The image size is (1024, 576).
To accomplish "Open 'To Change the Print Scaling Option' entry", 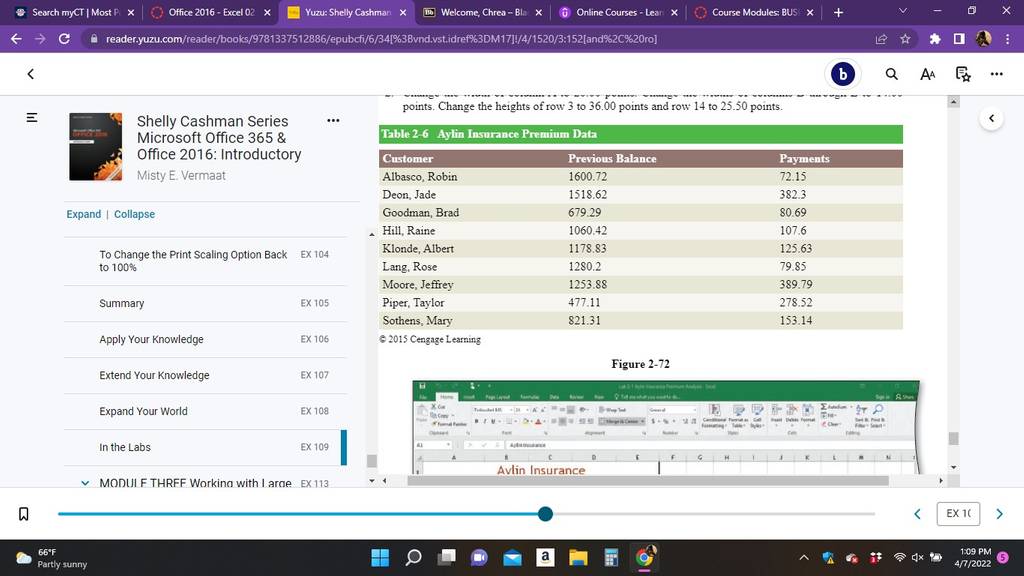I will pyautogui.click(x=205, y=261).
